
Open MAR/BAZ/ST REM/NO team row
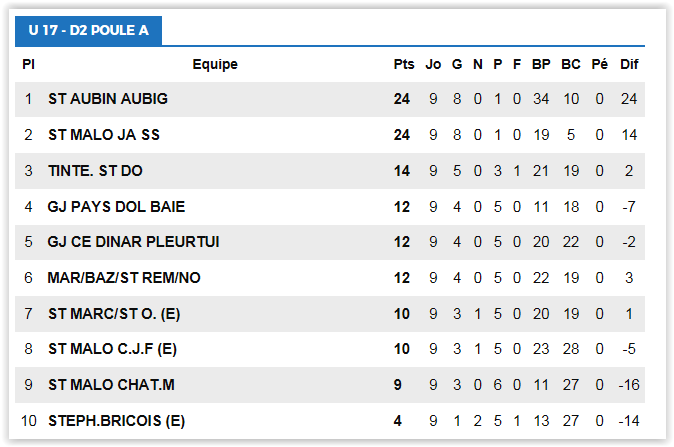124,278
